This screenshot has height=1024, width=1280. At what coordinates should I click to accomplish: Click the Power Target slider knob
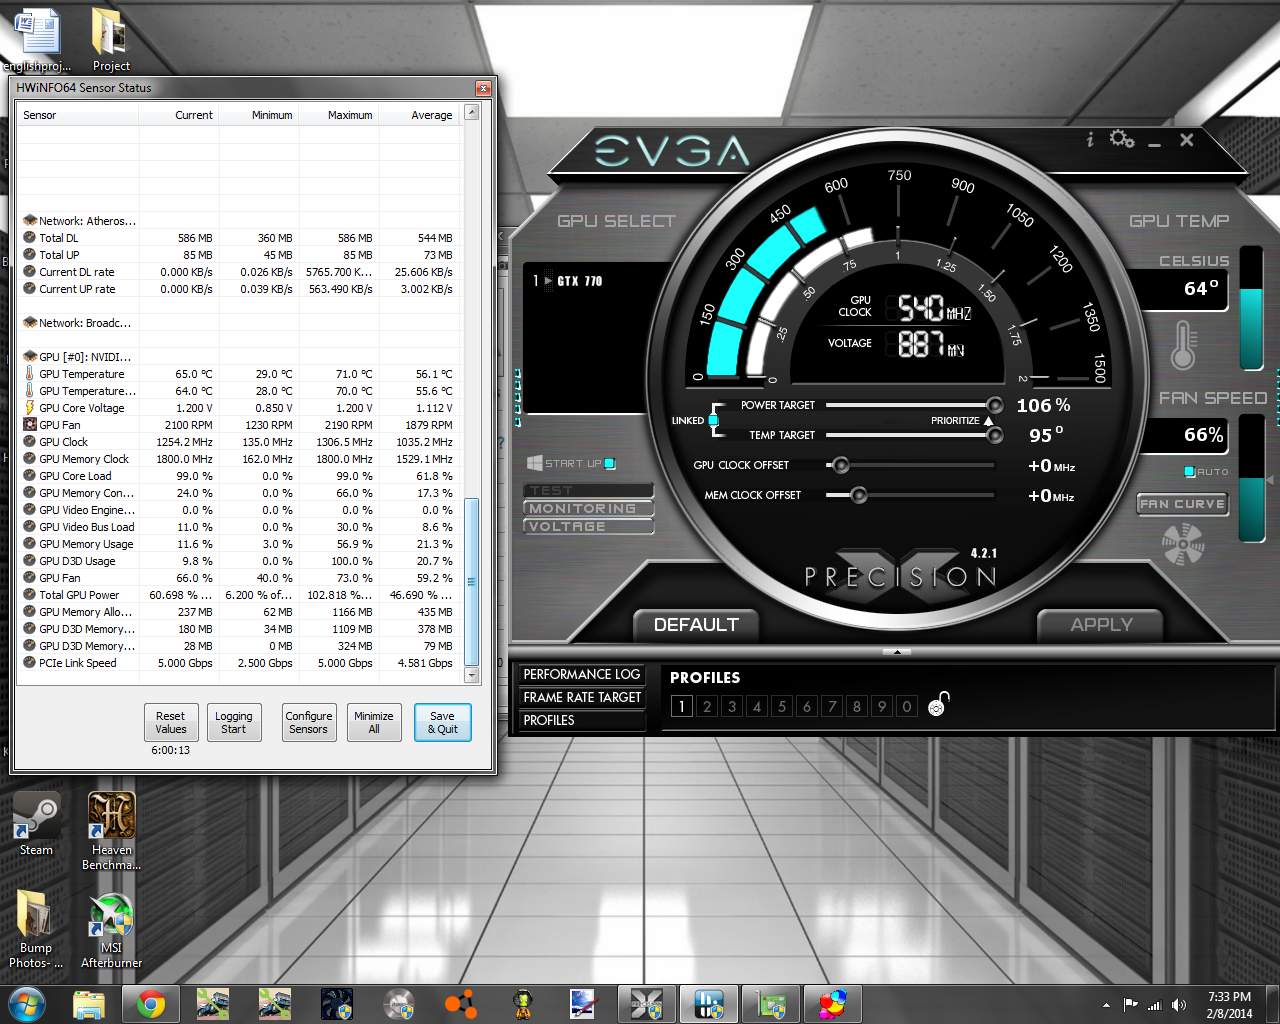coord(995,405)
